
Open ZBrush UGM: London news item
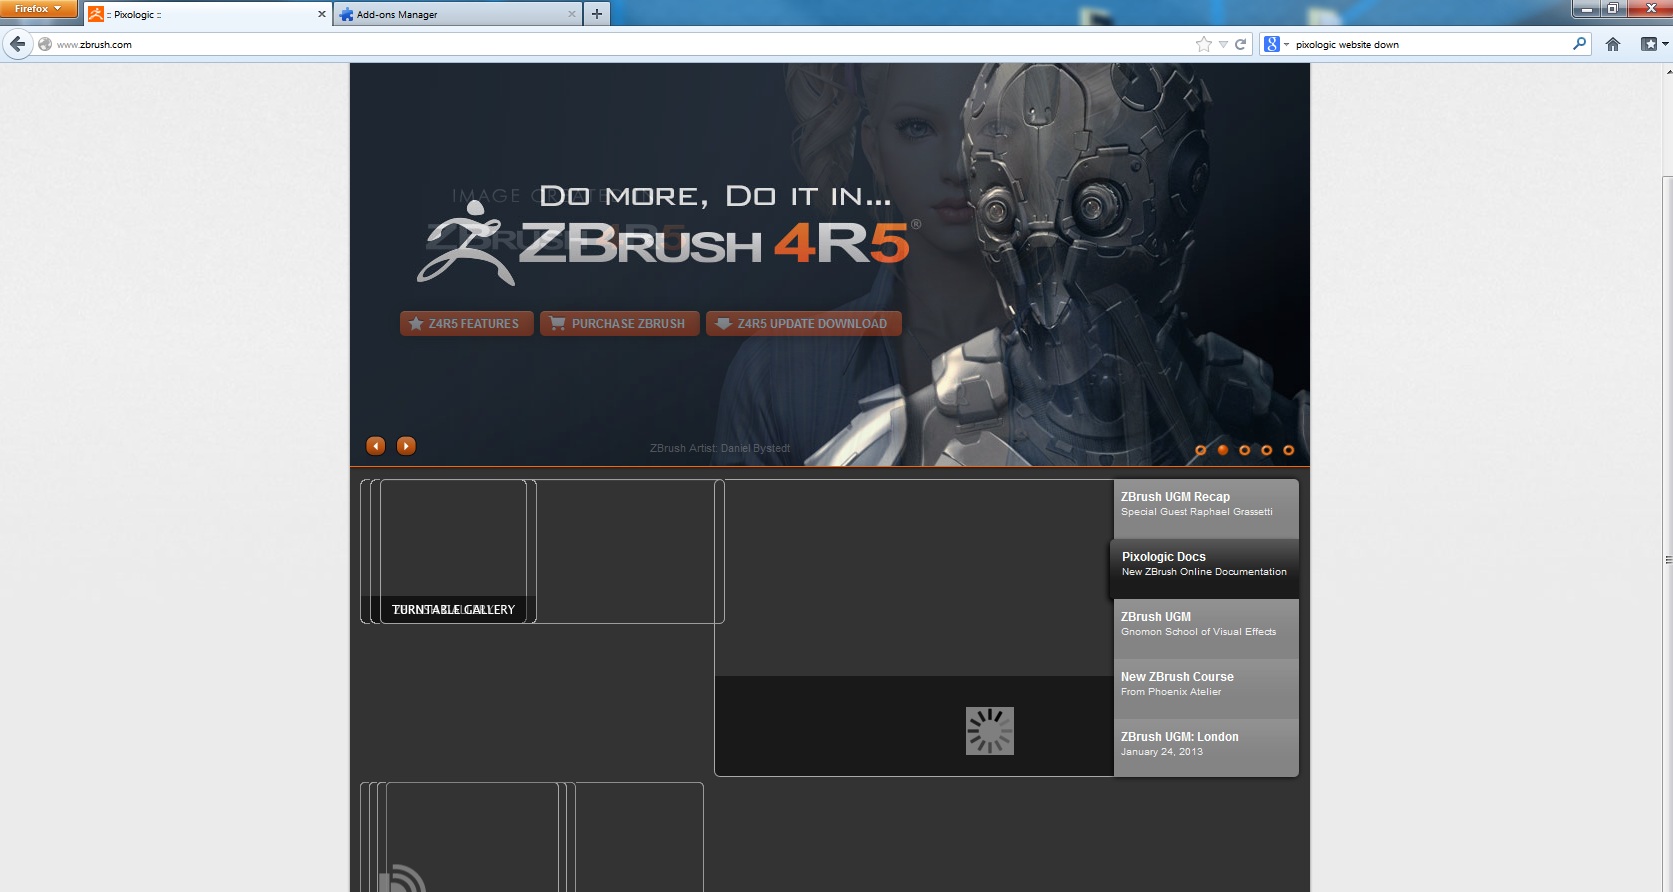point(1206,747)
